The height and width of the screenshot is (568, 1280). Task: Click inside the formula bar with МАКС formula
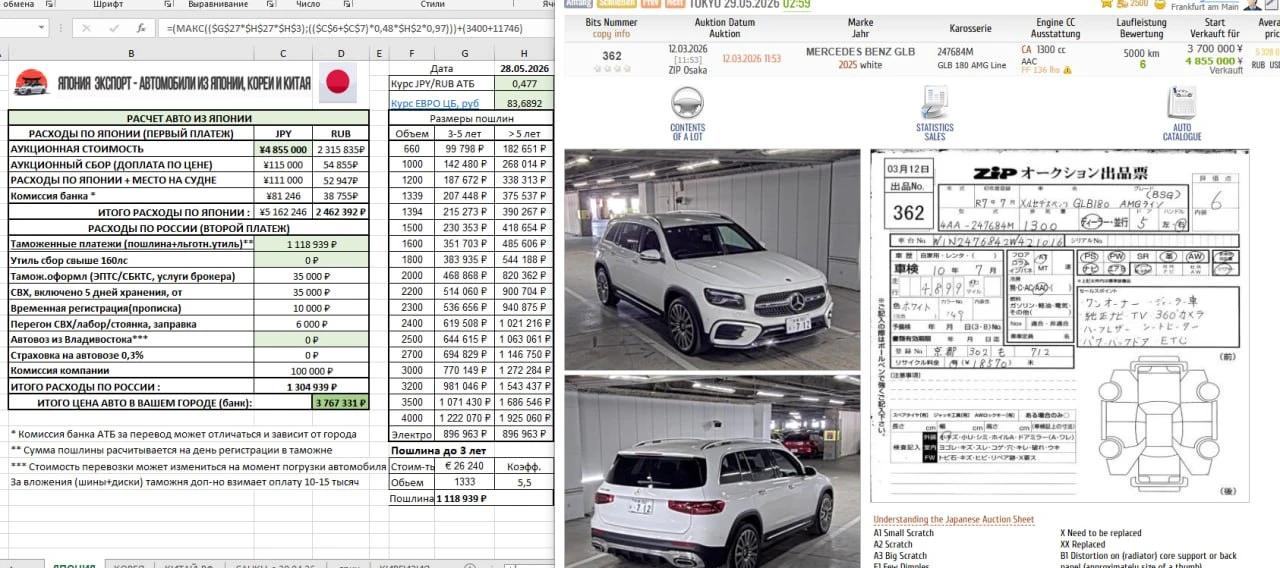tap(355, 28)
